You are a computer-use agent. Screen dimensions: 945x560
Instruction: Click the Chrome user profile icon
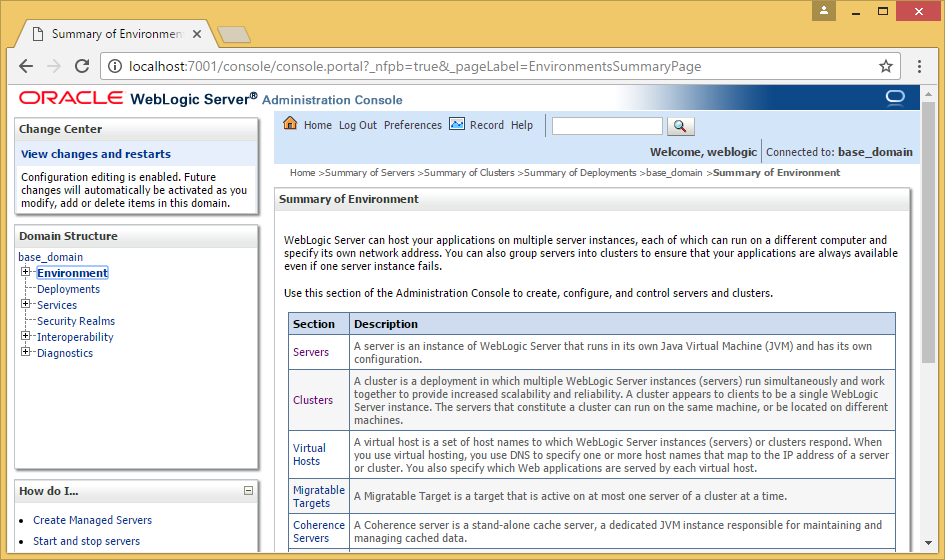823,11
